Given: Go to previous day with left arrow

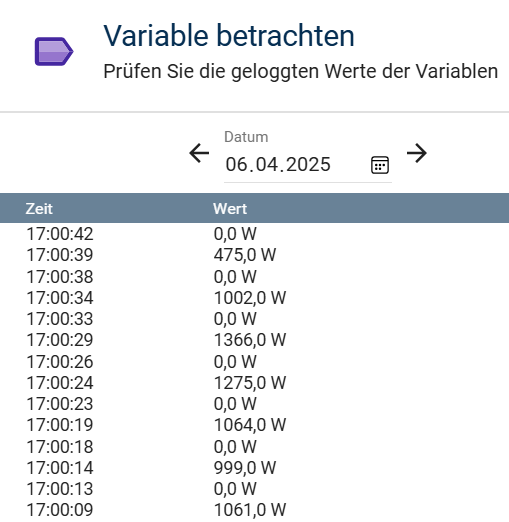Looking at the screenshot, I should pos(199,153).
